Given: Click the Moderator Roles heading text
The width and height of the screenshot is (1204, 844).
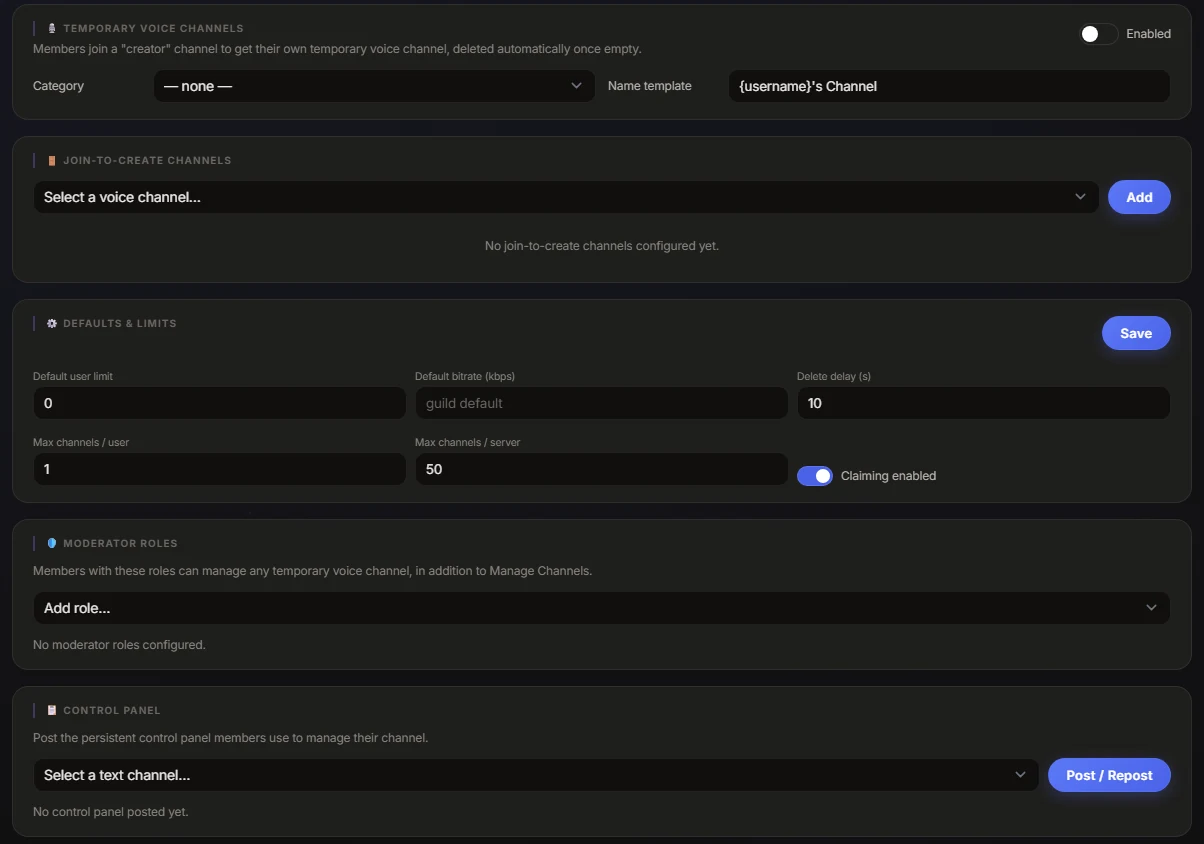Looking at the screenshot, I should 120,543.
